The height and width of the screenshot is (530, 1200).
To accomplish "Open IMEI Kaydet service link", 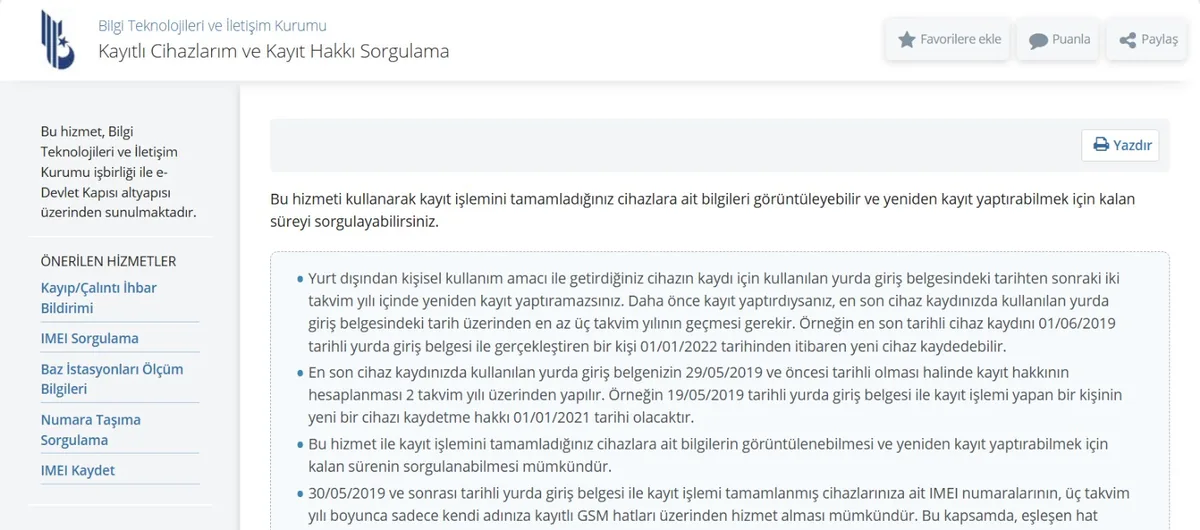I will pos(78,470).
